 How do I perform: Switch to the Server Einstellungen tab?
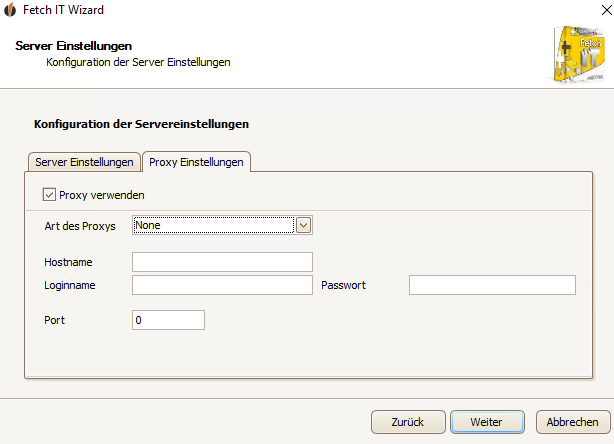84,162
